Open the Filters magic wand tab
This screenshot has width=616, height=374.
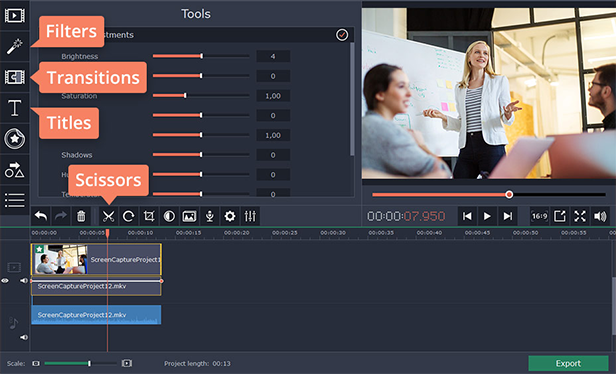[15, 46]
